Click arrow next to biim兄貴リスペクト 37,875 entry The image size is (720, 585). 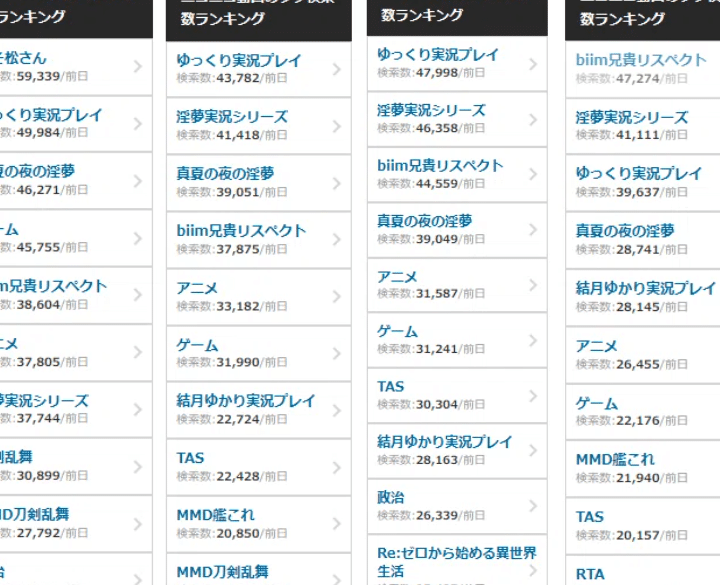click(x=336, y=240)
